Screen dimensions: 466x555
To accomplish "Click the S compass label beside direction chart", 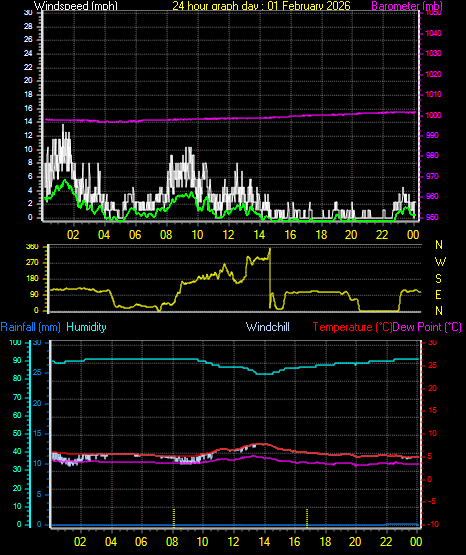I will click(438, 279).
